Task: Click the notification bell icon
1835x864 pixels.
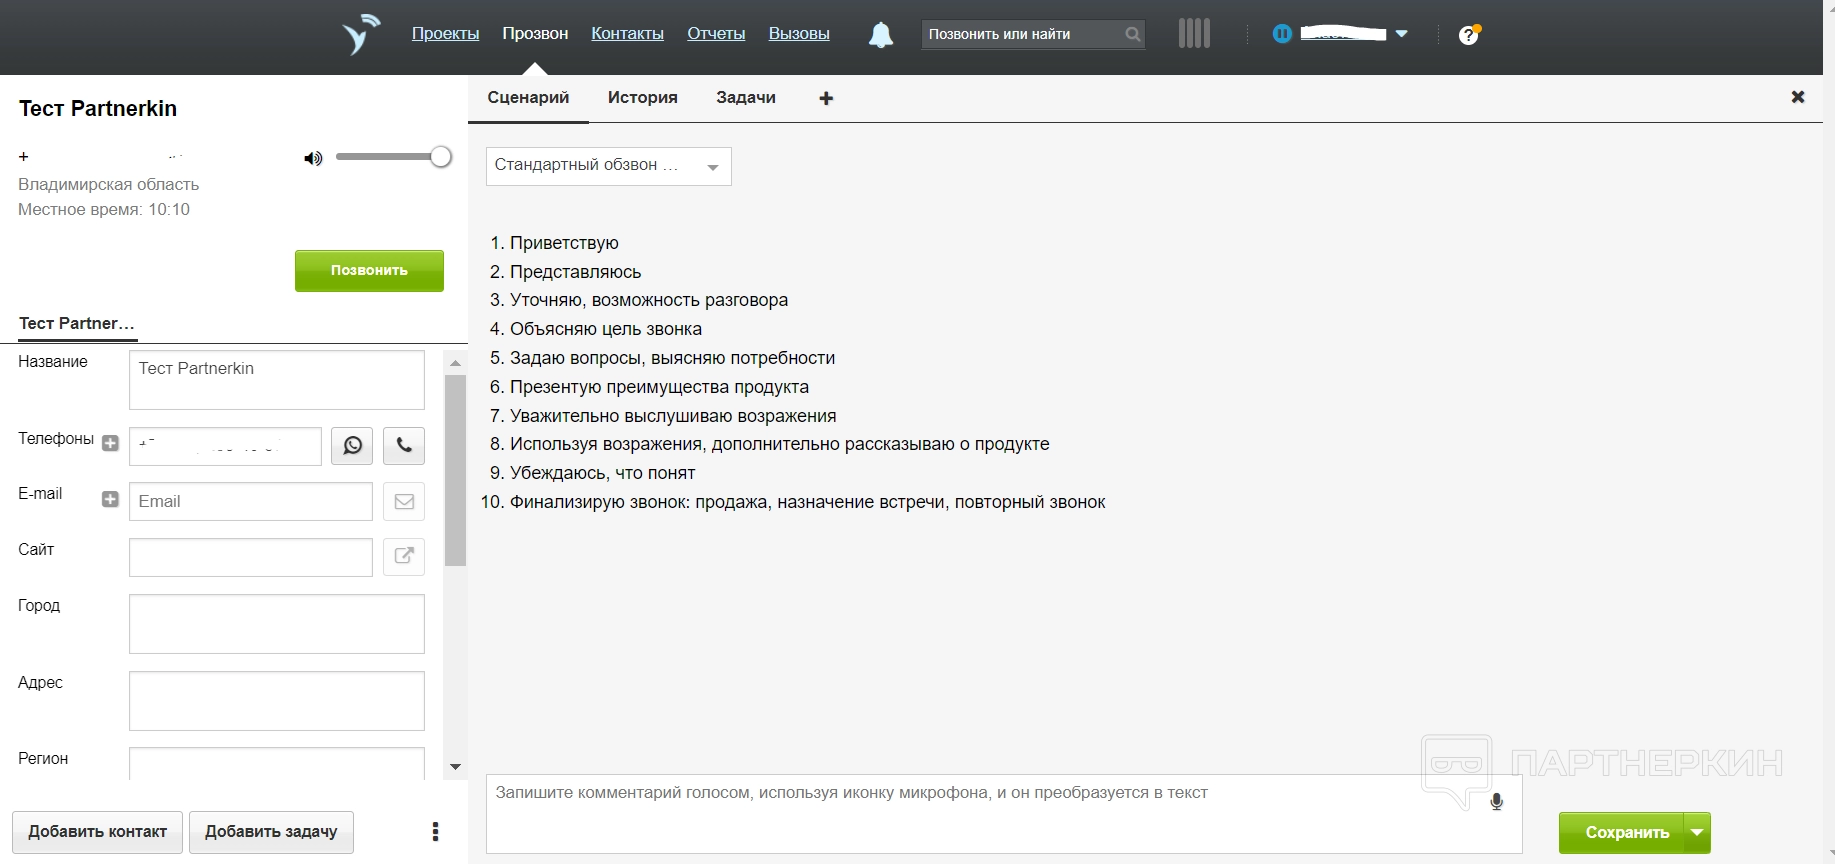Action: (x=880, y=35)
